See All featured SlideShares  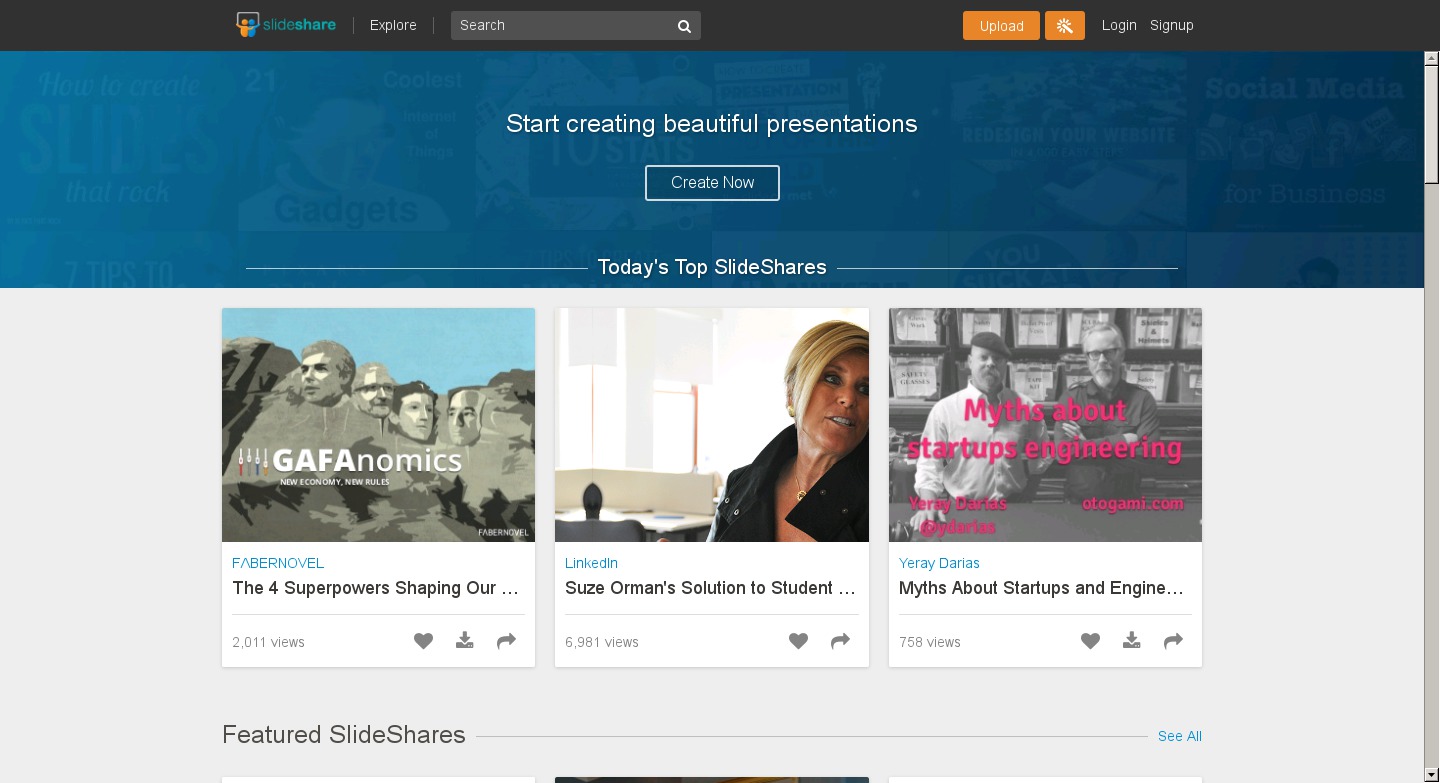click(x=1179, y=736)
